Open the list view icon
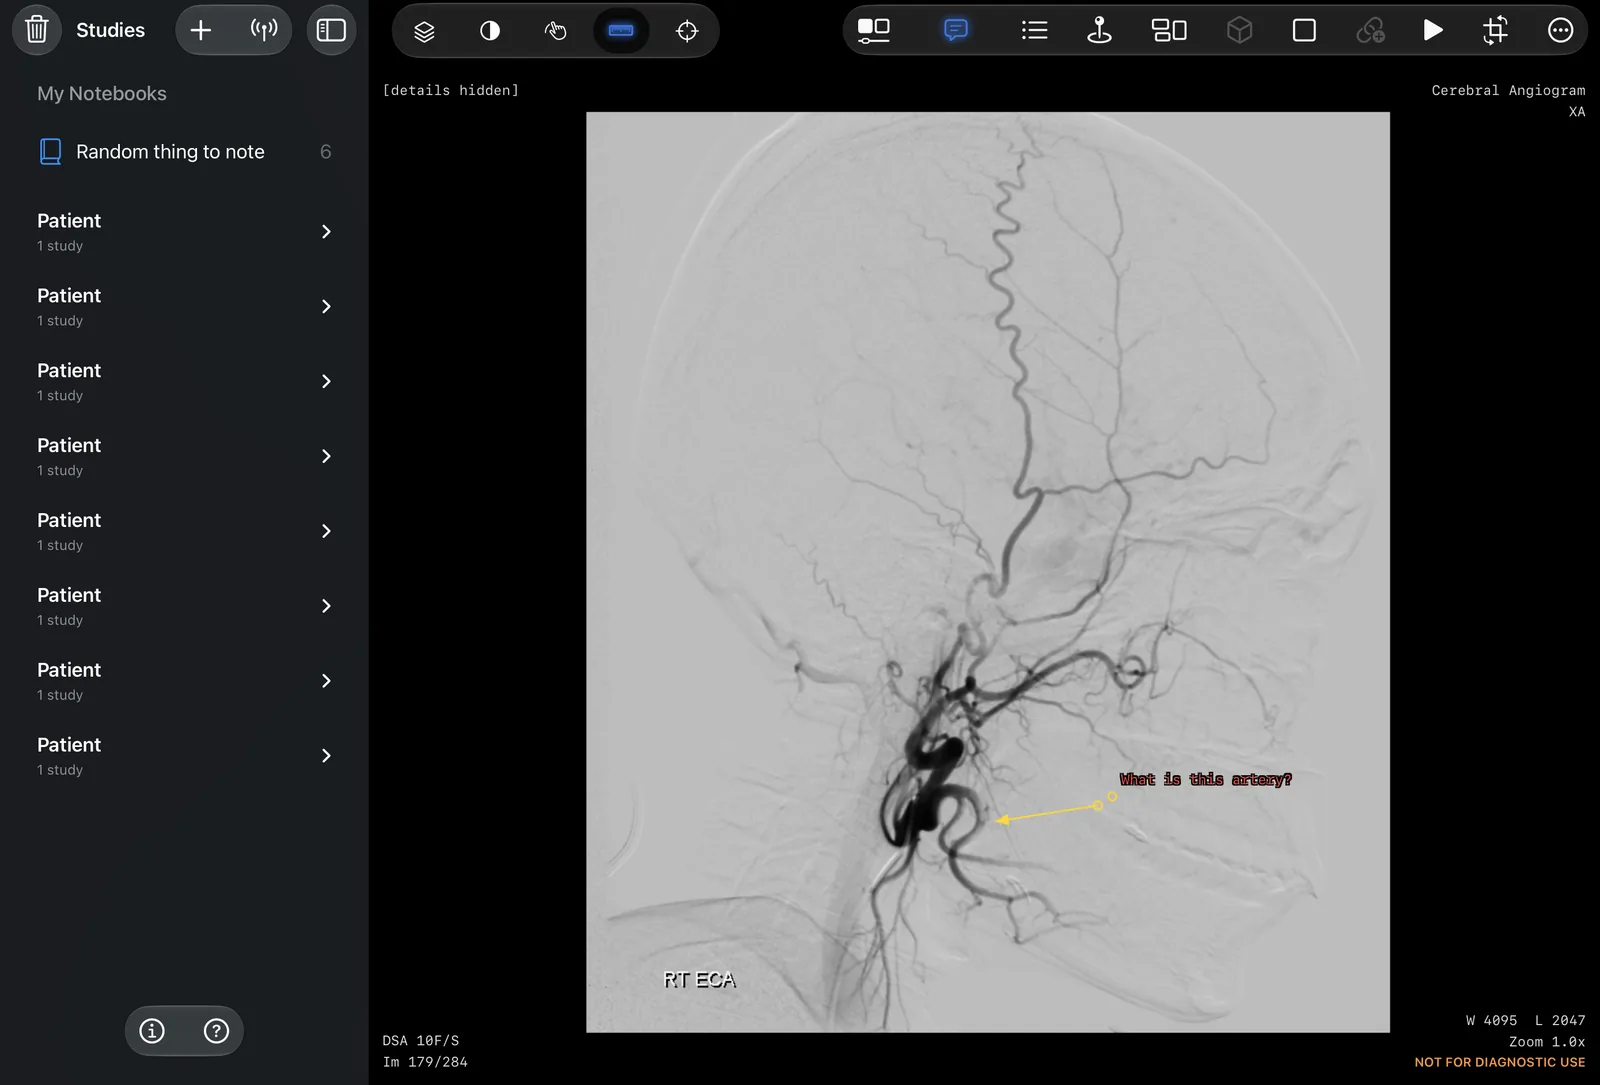 (1034, 31)
